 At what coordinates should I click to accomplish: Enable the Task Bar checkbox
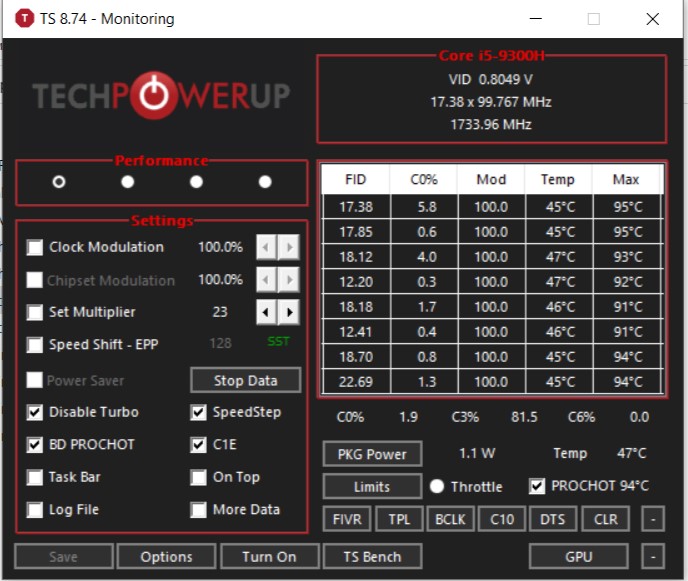coord(35,477)
